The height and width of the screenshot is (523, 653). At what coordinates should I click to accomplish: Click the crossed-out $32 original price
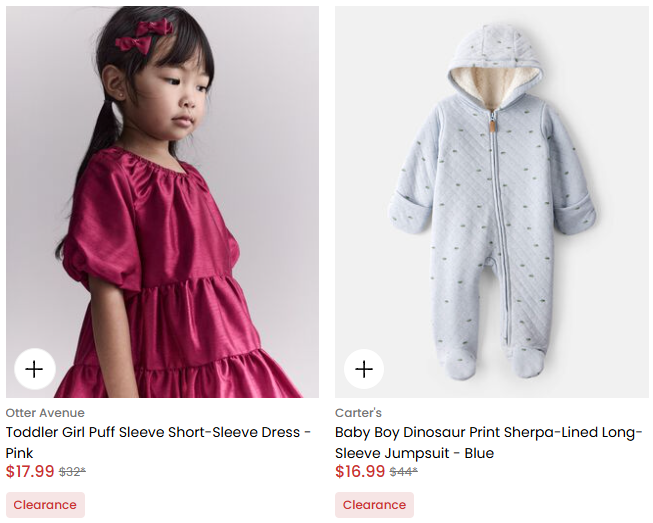tap(72, 472)
